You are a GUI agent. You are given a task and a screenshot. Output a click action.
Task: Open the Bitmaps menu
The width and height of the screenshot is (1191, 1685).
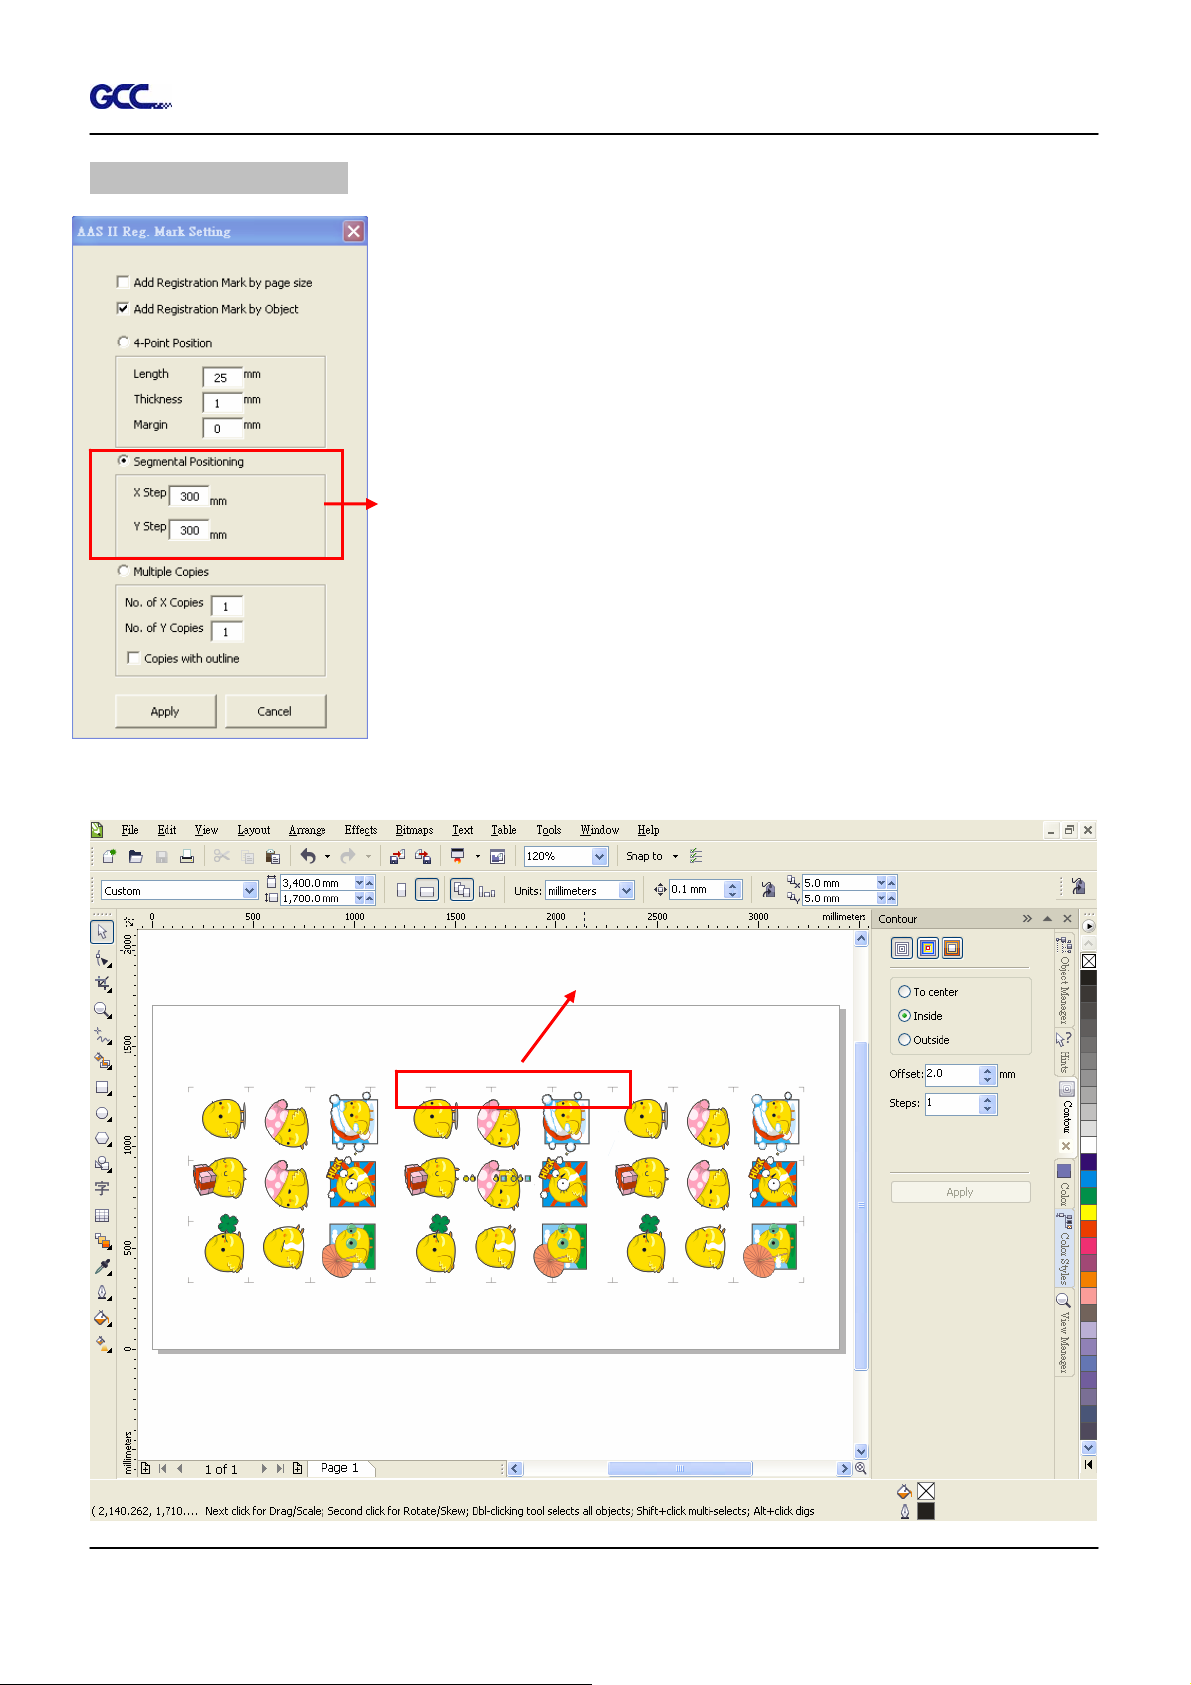414,830
